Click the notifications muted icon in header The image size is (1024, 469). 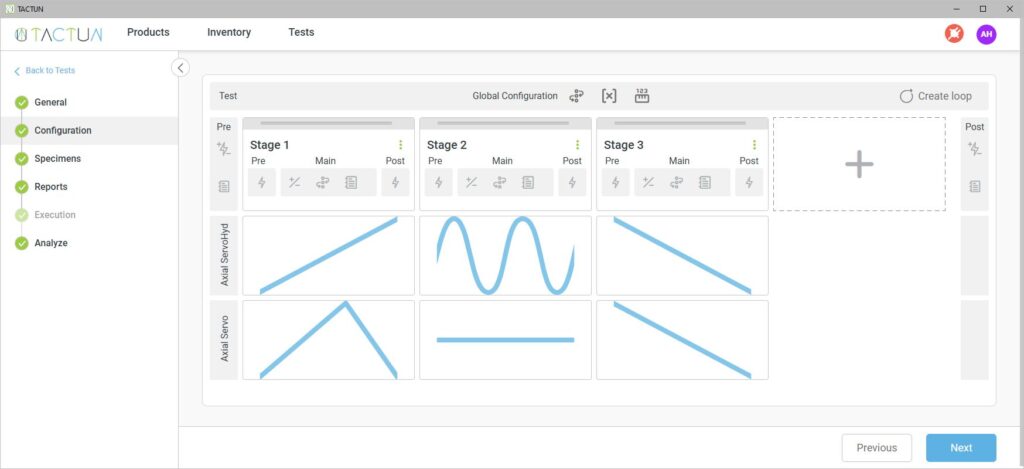[x=954, y=34]
